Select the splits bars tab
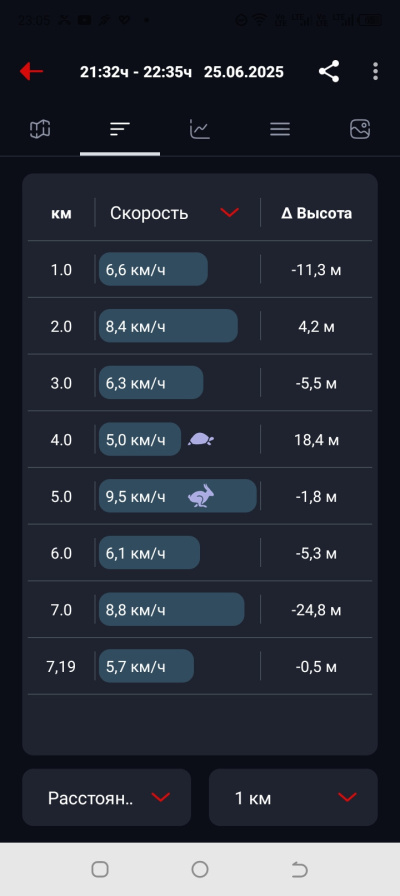Viewport: 400px width, 896px height. (120, 129)
